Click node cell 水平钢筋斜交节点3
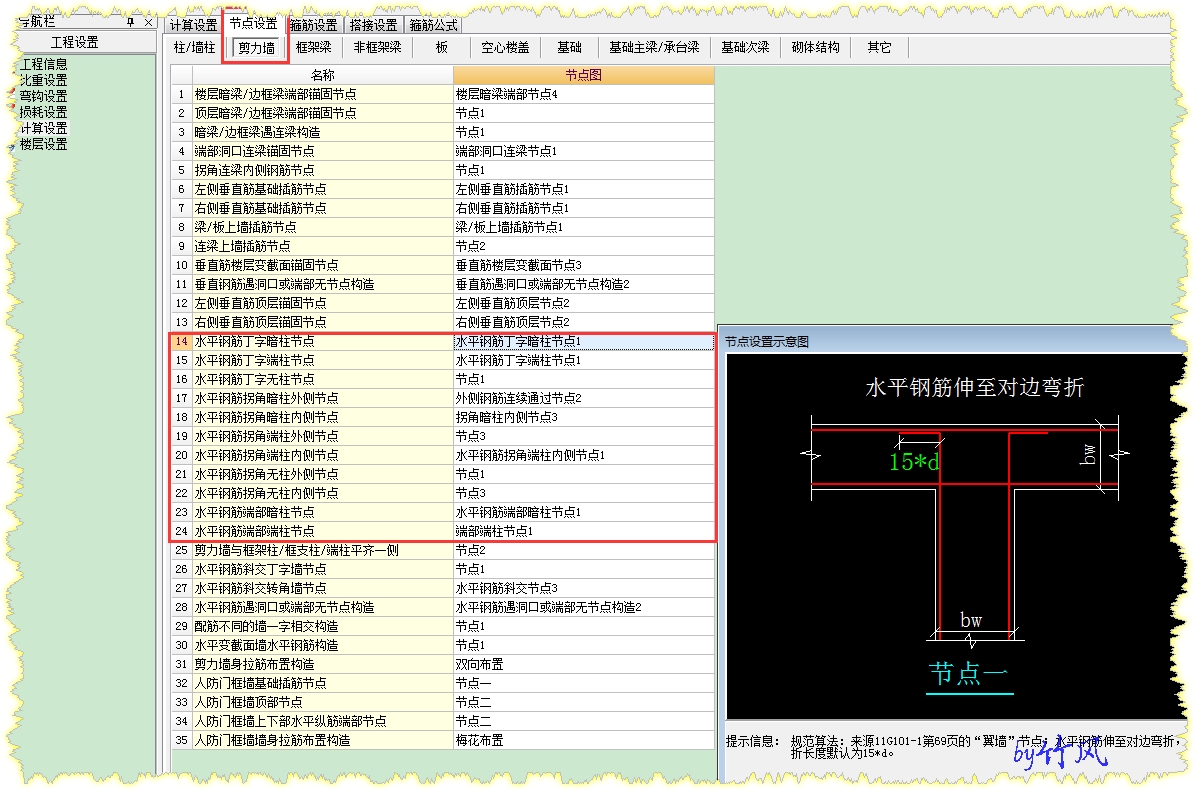The width and height of the screenshot is (1194, 790). tap(583, 588)
